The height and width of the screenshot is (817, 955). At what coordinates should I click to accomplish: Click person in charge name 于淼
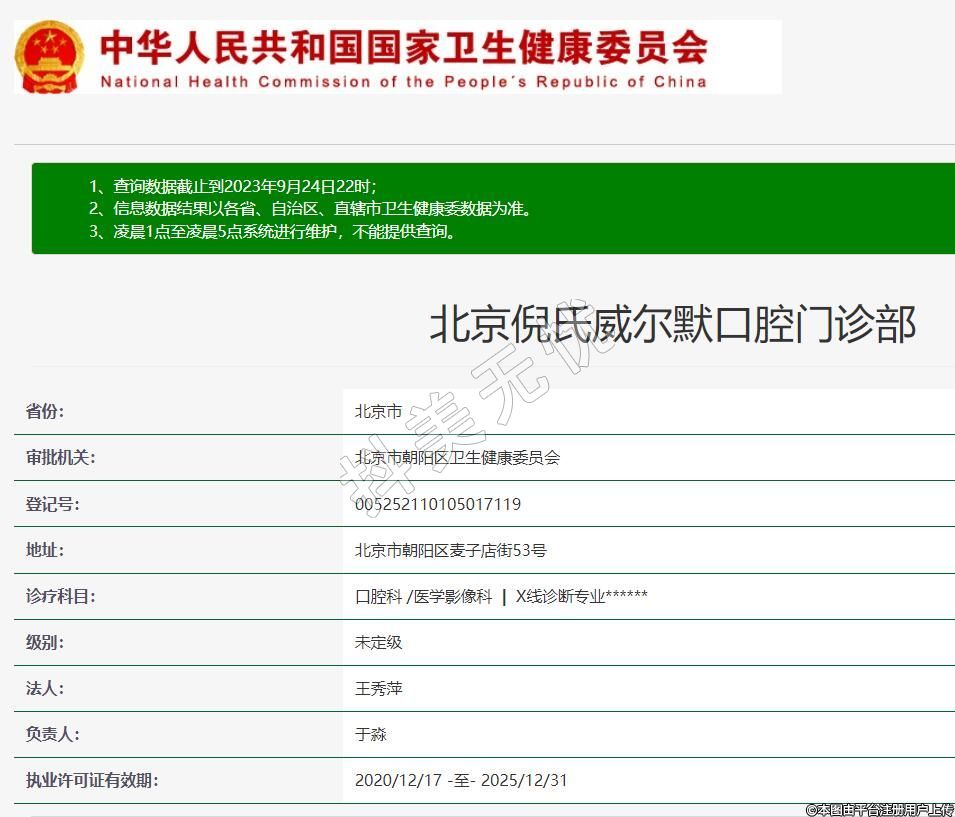370,734
